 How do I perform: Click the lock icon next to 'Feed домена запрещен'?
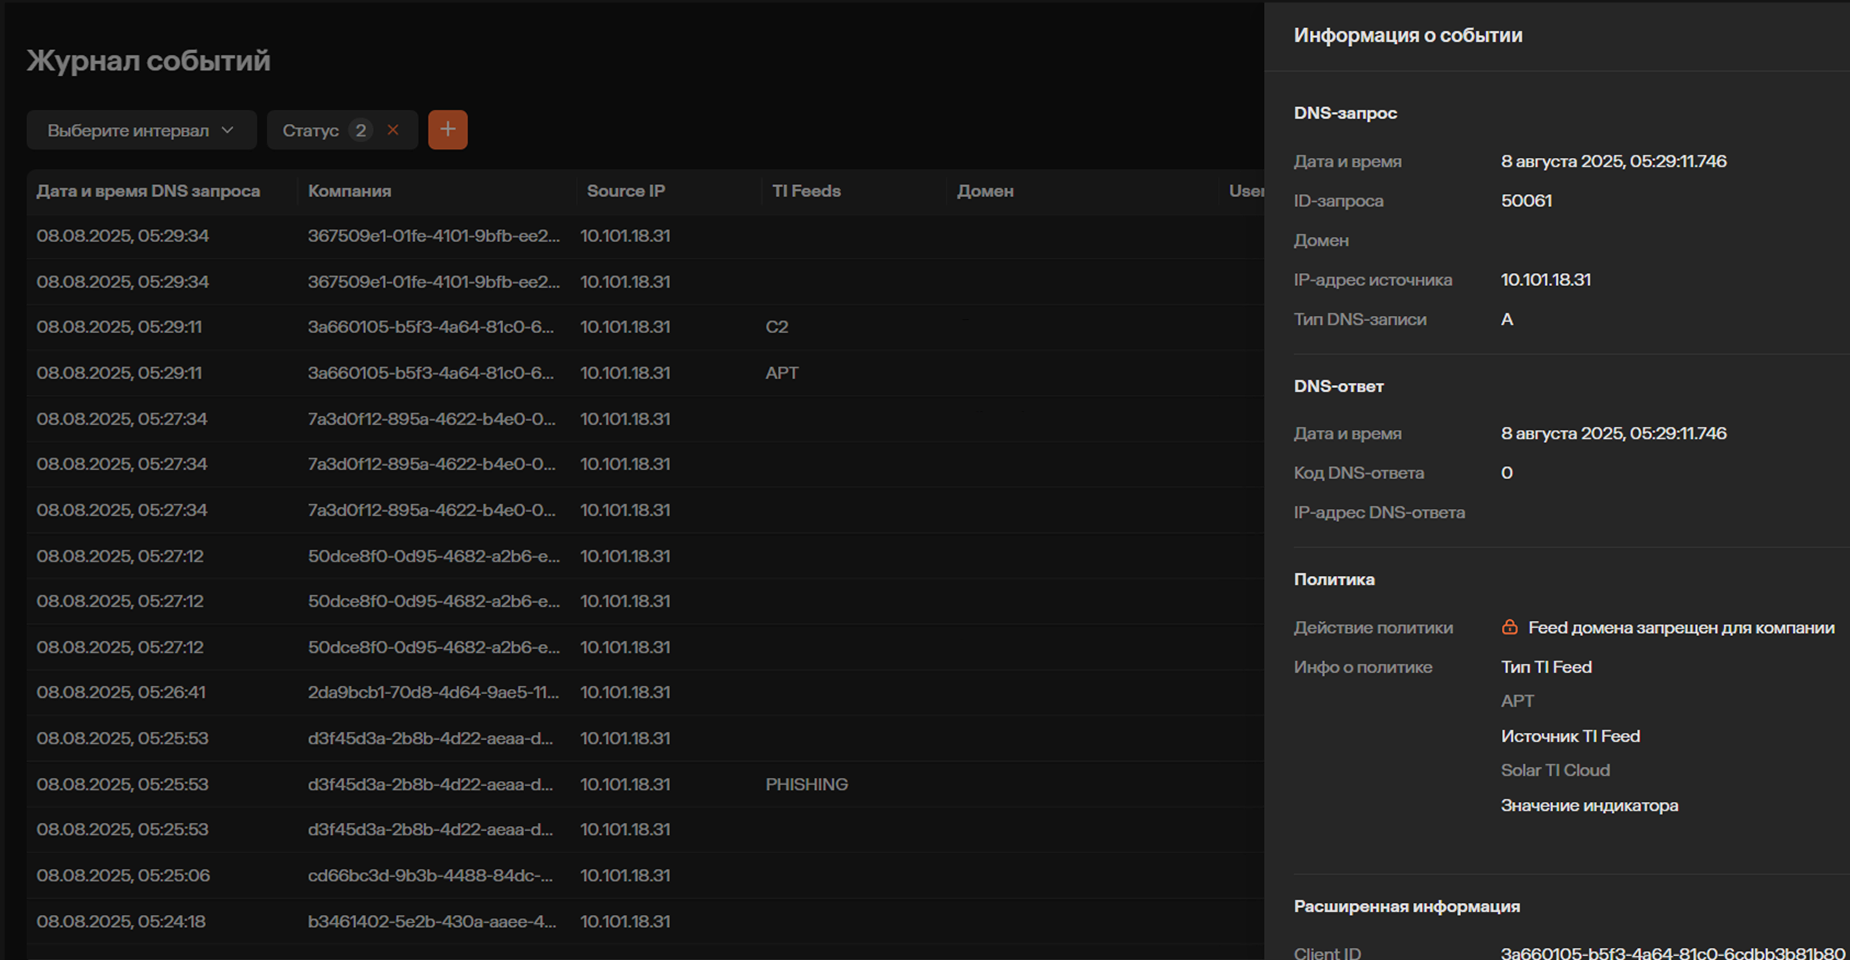[1509, 627]
